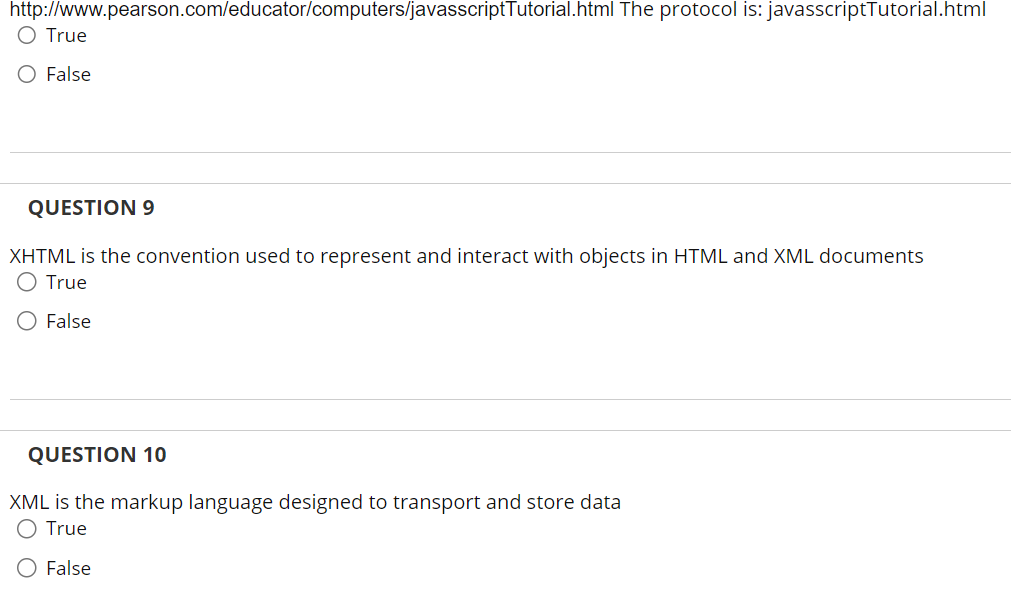Viewport: 1011px width, 595px height.
Task: Mark the XML statement as True
Action: (x=26, y=528)
